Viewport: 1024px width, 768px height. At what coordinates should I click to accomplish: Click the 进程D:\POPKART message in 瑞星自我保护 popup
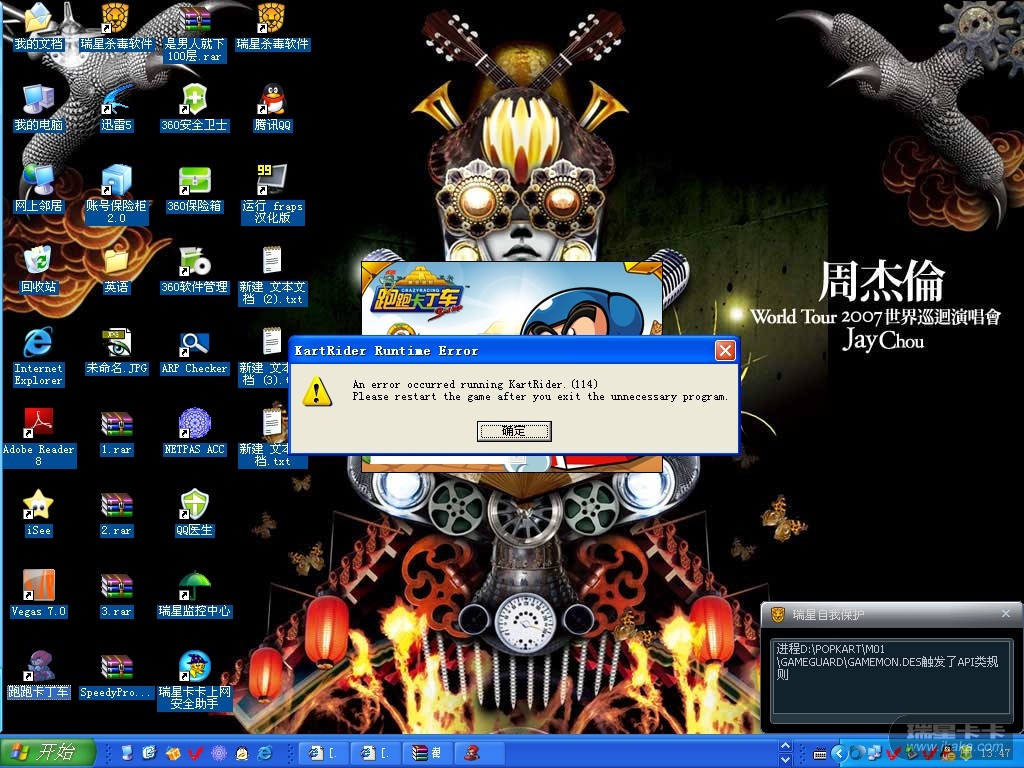coord(887,661)
